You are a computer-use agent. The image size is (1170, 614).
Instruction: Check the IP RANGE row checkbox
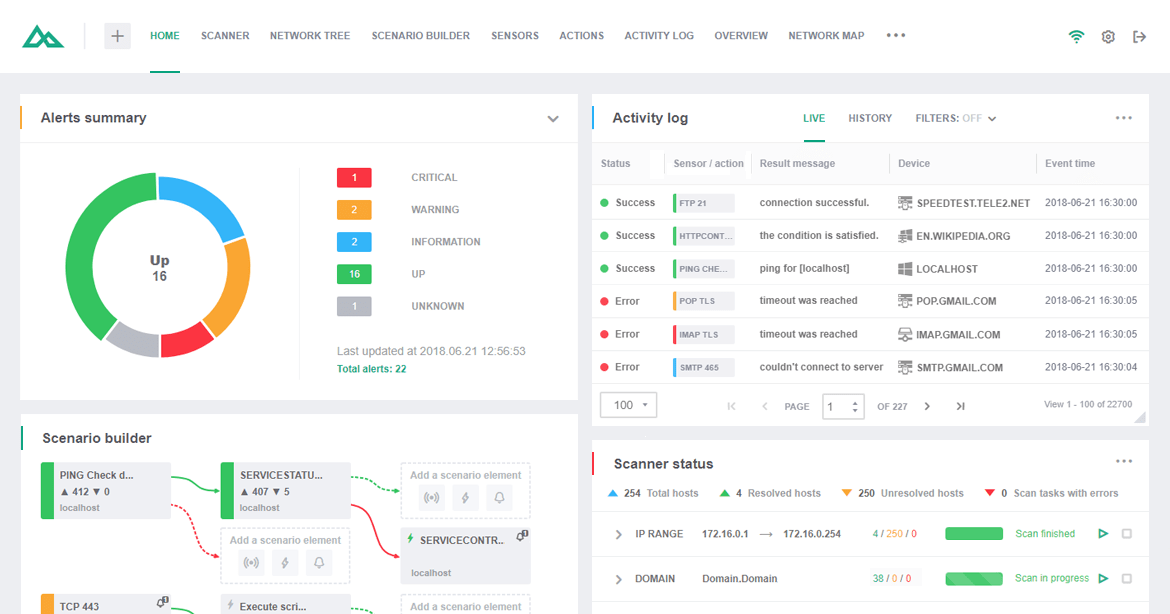(1127, 533)
